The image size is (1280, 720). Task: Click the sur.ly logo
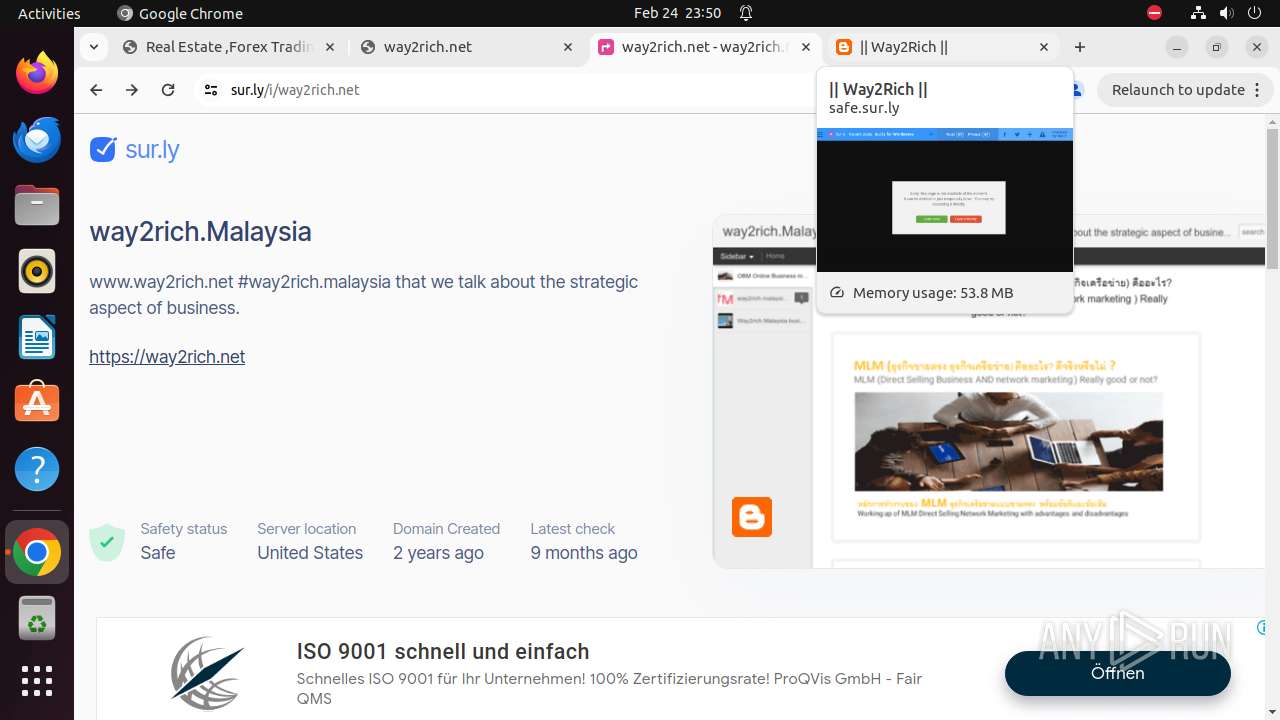134,150
